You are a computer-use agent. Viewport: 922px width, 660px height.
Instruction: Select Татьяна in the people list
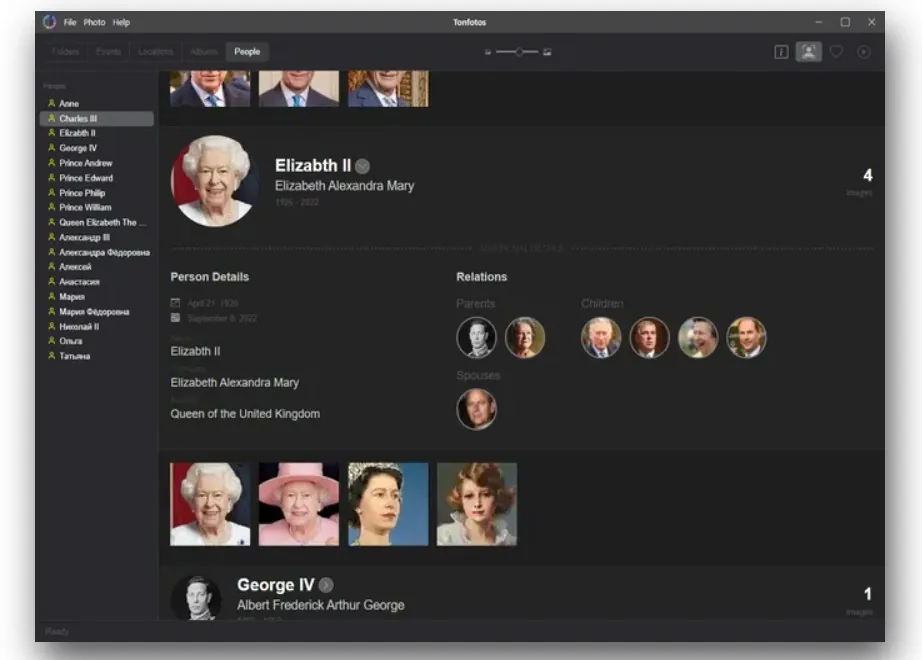click(97, 356)
